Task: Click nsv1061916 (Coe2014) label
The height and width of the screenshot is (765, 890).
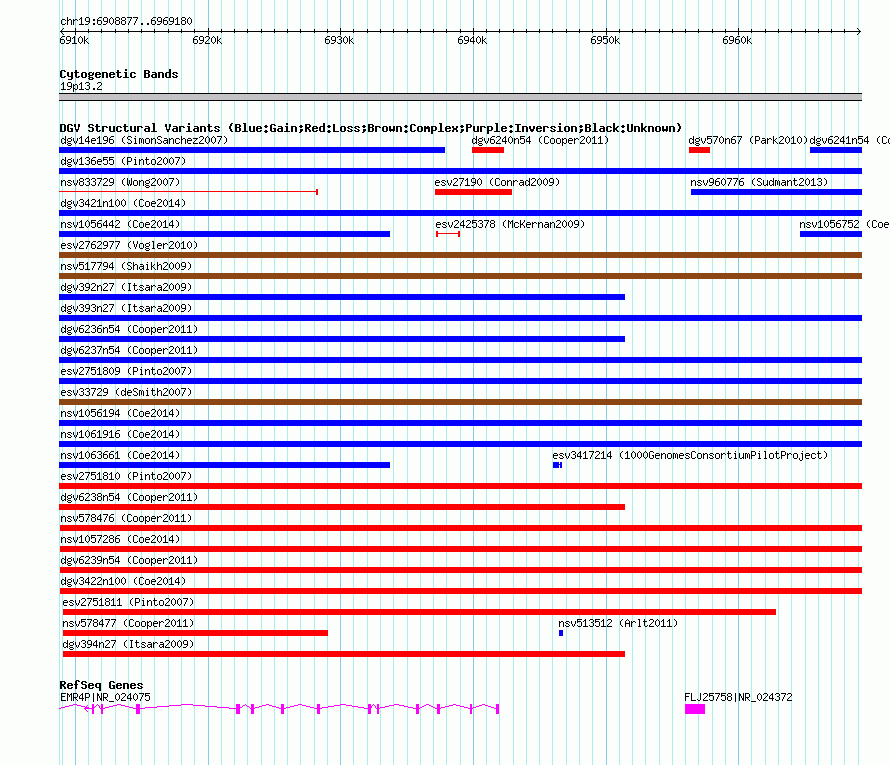Action: click(x=120, y=434)
